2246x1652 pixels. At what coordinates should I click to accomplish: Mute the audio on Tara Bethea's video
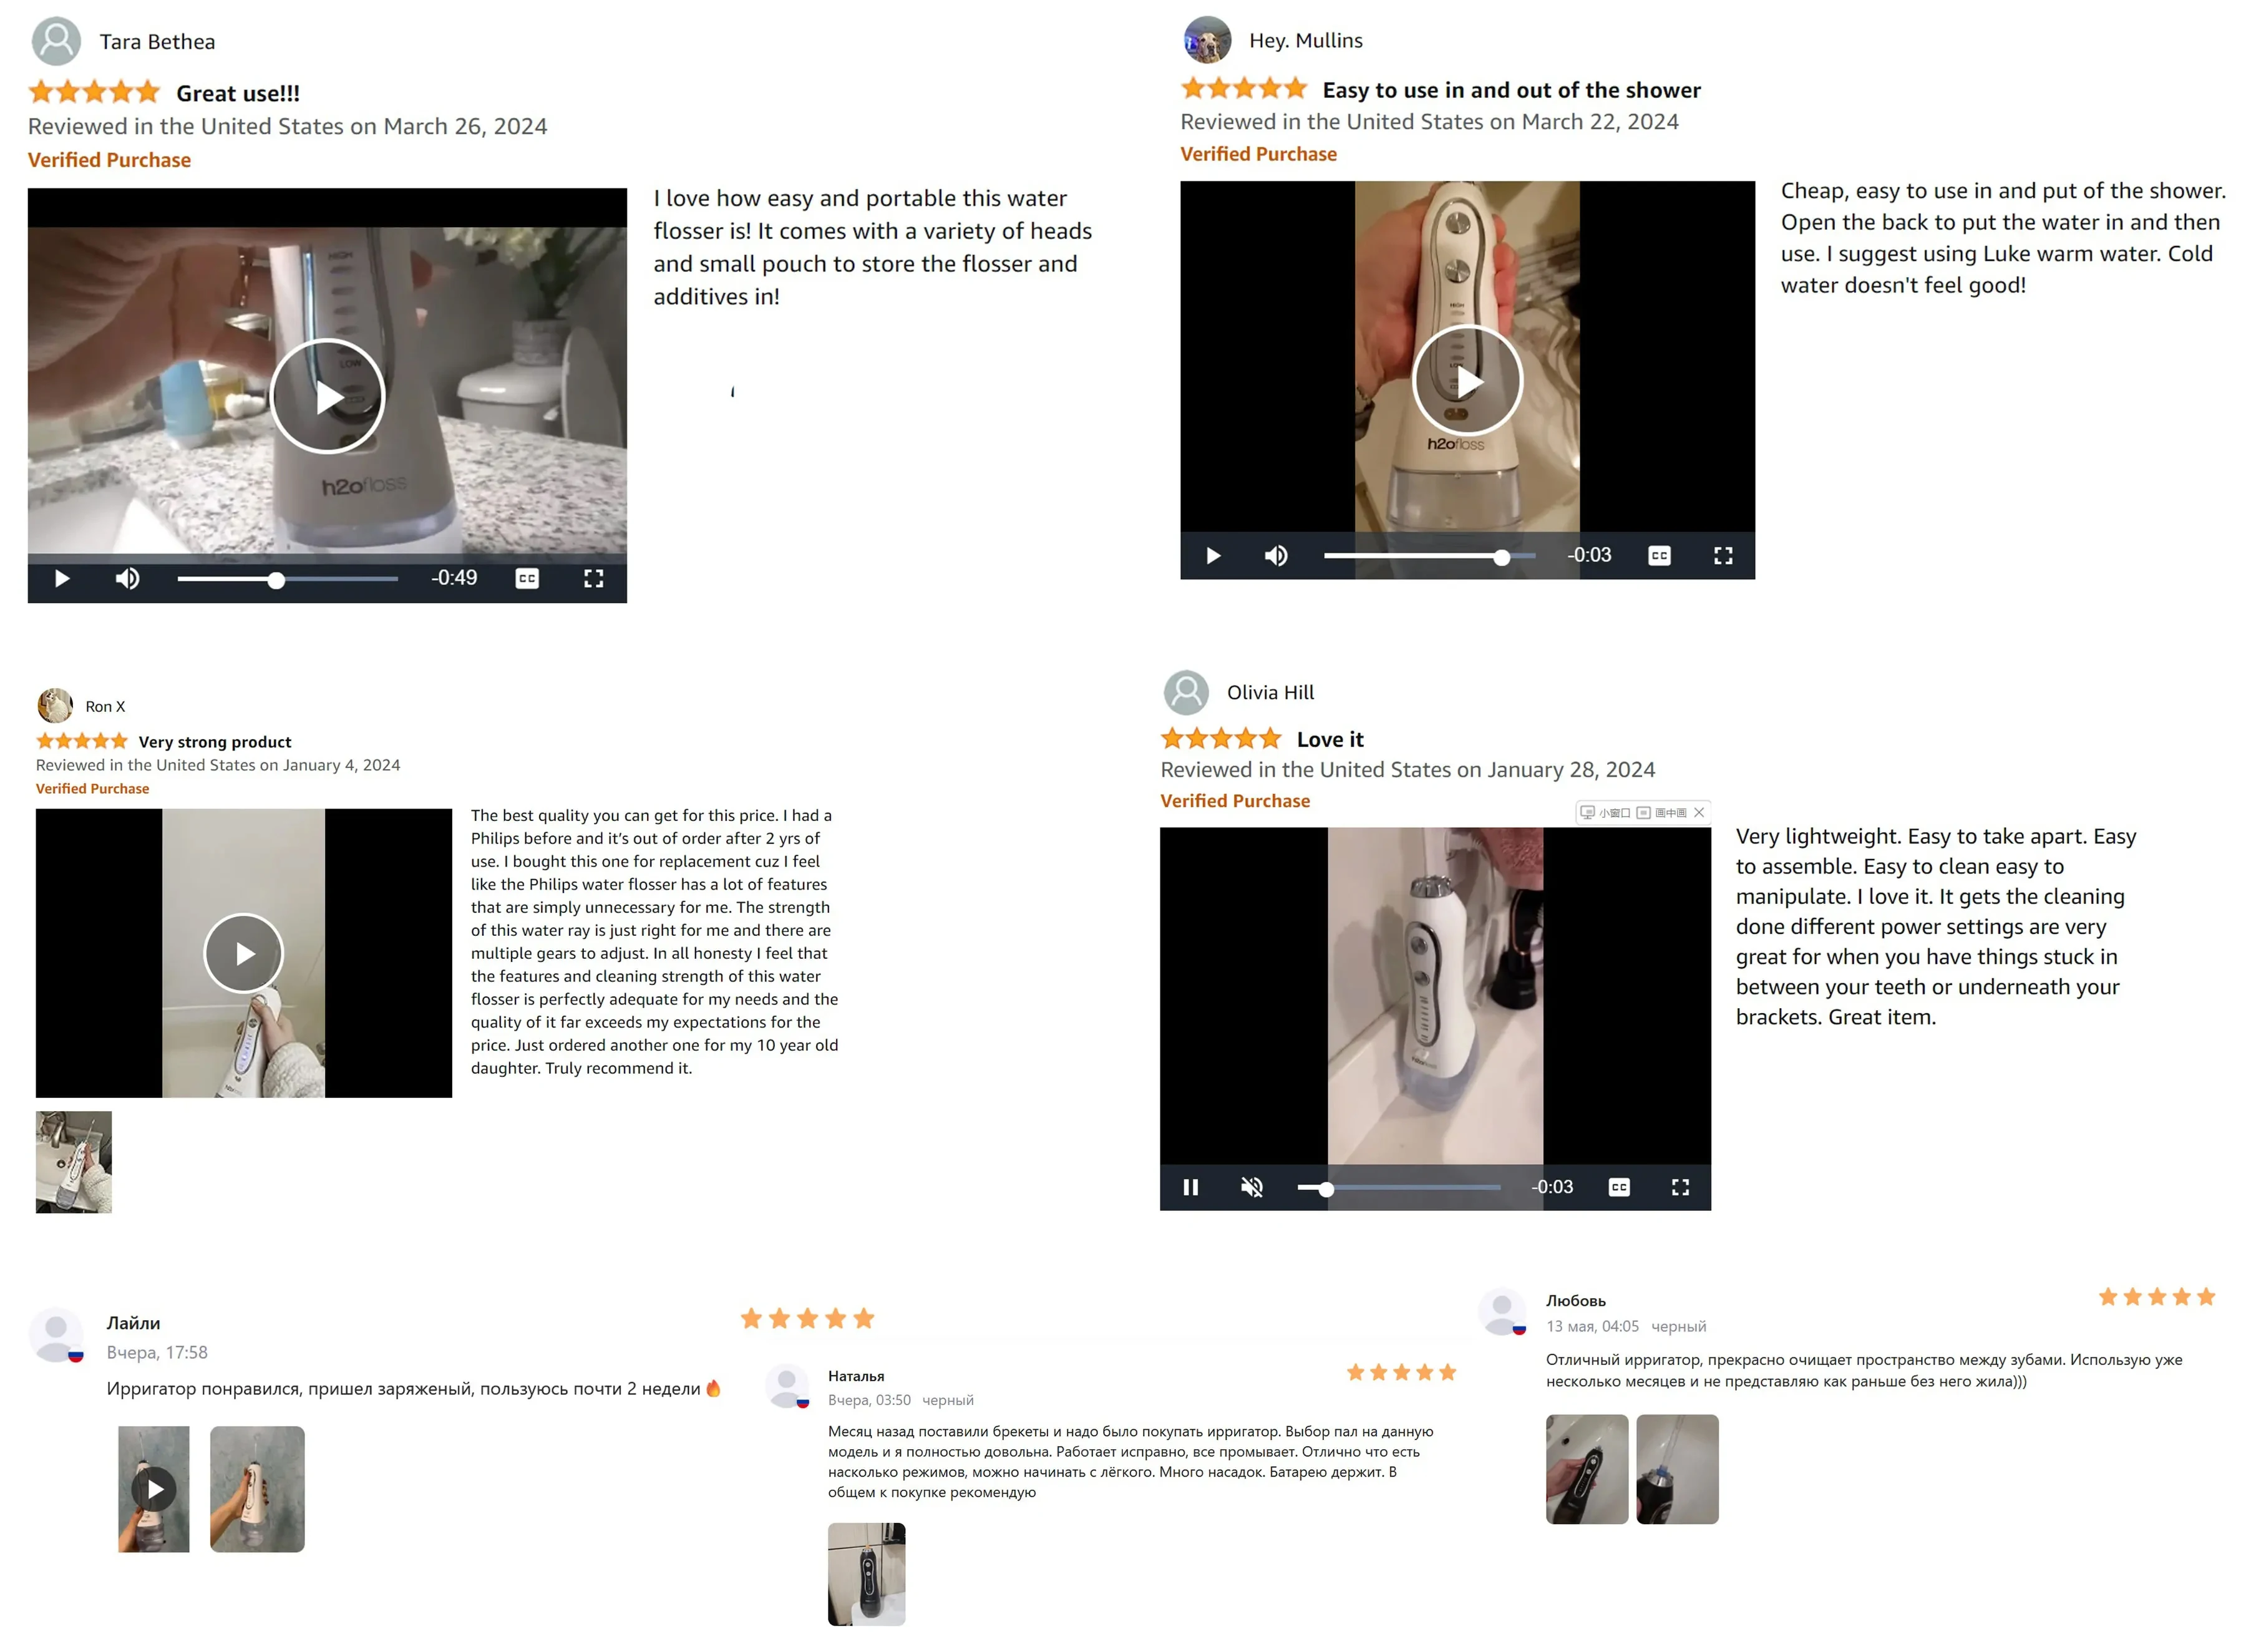127,579
